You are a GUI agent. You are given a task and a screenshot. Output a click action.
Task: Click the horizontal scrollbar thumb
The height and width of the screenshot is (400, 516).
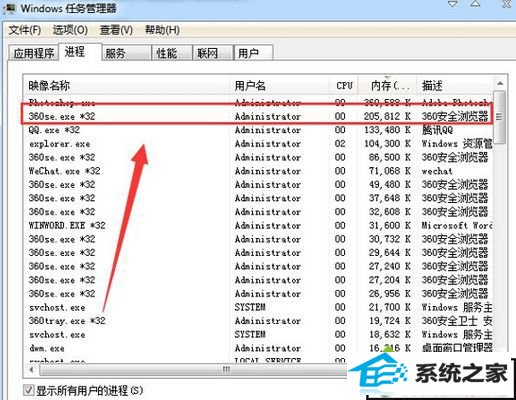pyautogui.click(x=226, y=369)
